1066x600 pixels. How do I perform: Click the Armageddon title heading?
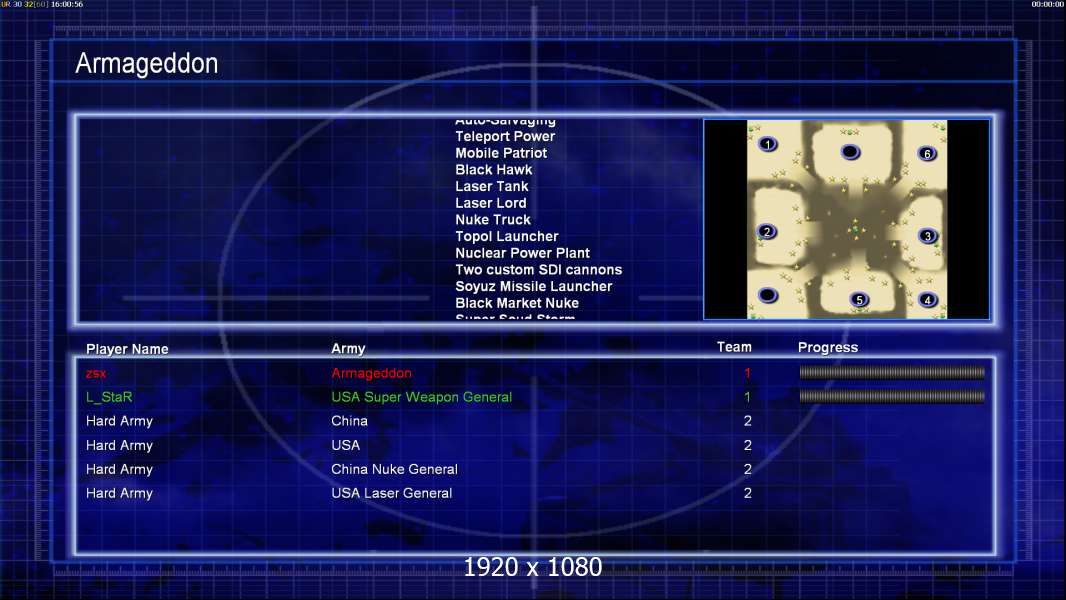(x=147, y=63)
